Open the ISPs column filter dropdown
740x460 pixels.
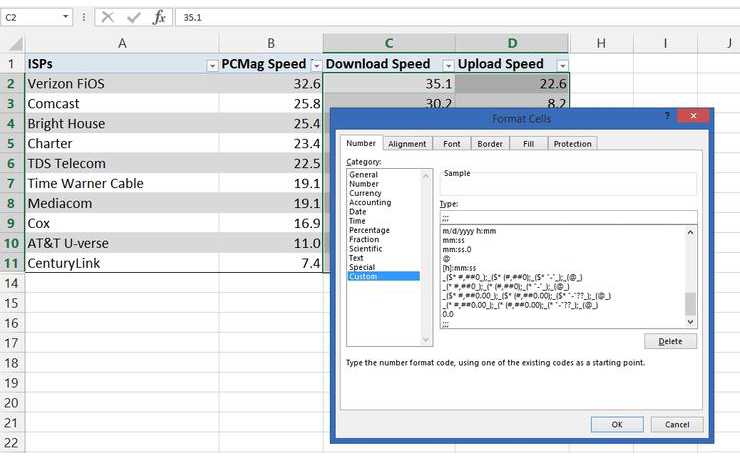click(211, 65)
